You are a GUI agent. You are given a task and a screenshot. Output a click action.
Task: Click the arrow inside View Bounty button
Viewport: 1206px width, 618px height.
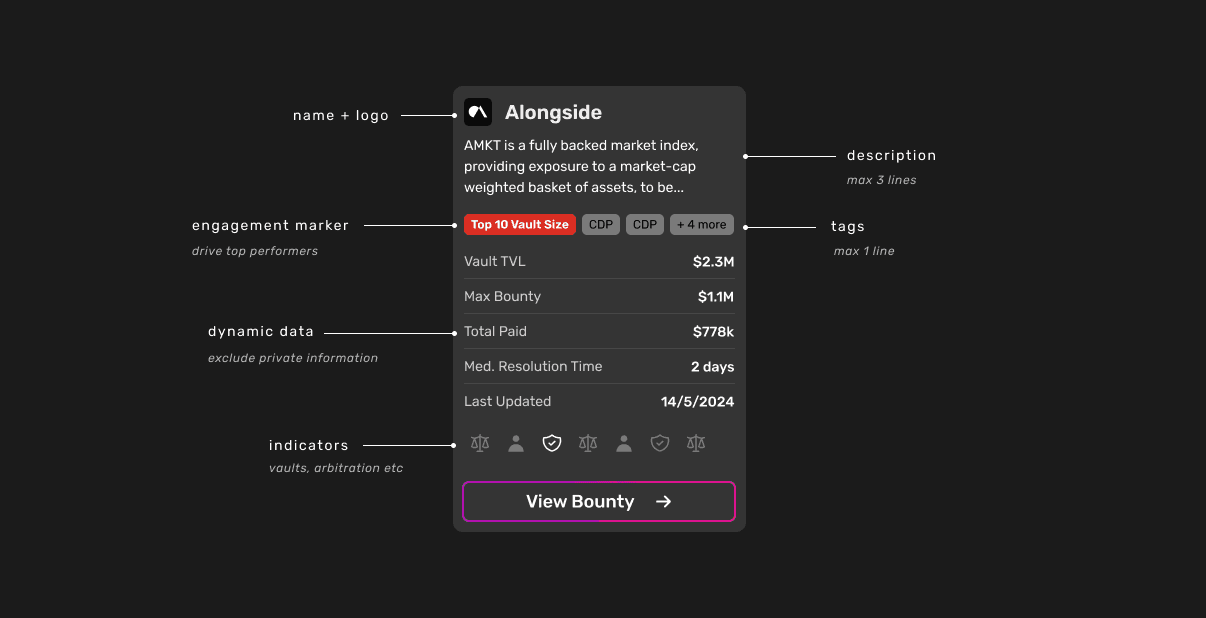click(x=663, y=502)
